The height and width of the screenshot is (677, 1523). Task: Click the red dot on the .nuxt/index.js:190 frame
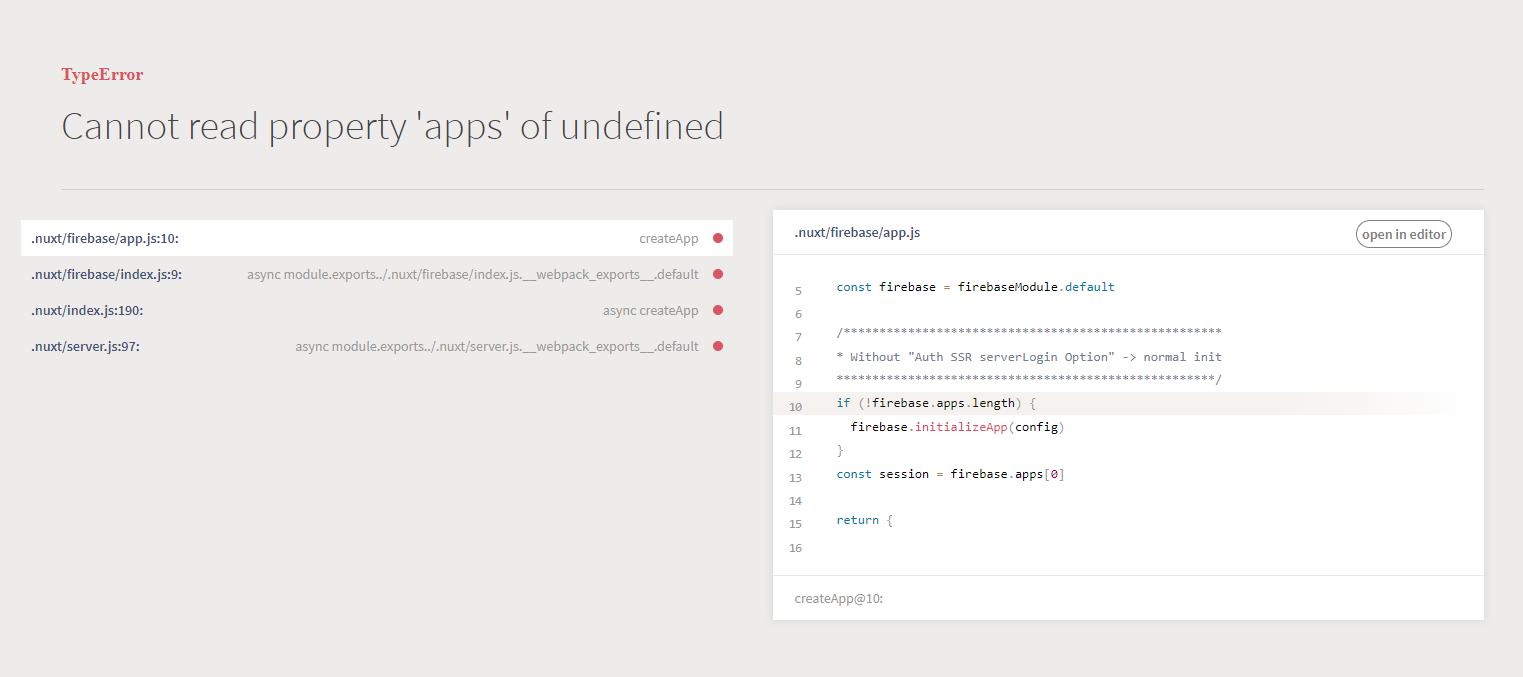click(x=718, y=310)
